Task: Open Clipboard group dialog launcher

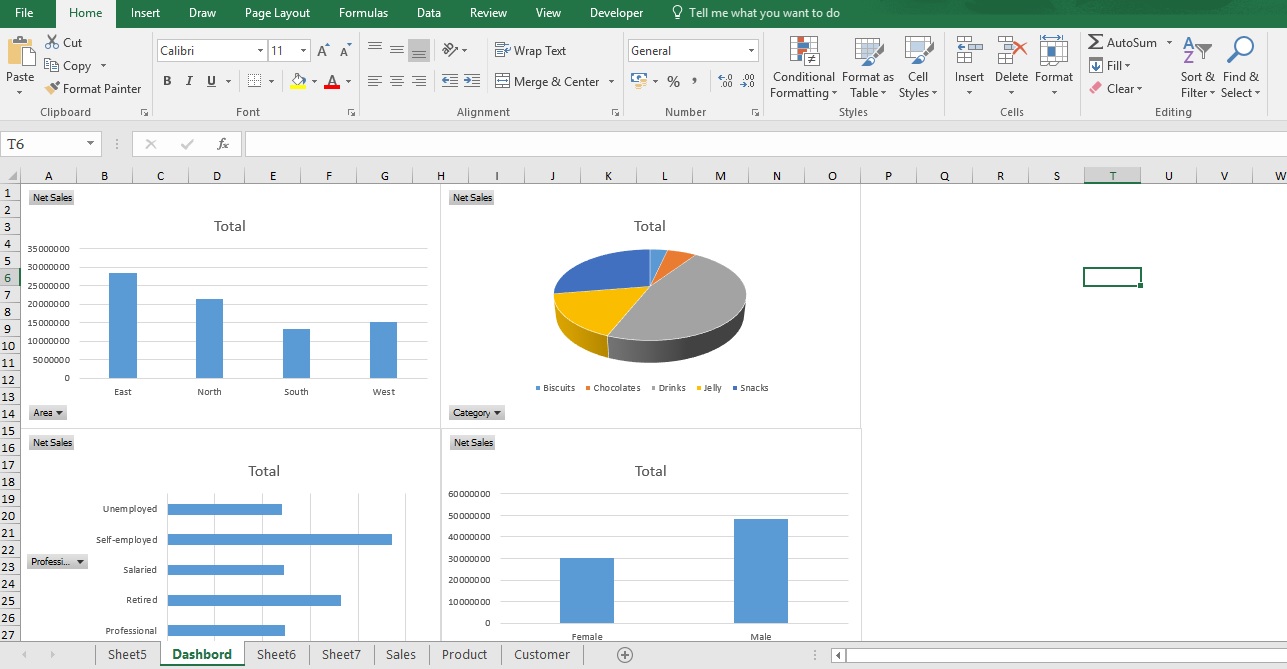Action: [144, 113]
